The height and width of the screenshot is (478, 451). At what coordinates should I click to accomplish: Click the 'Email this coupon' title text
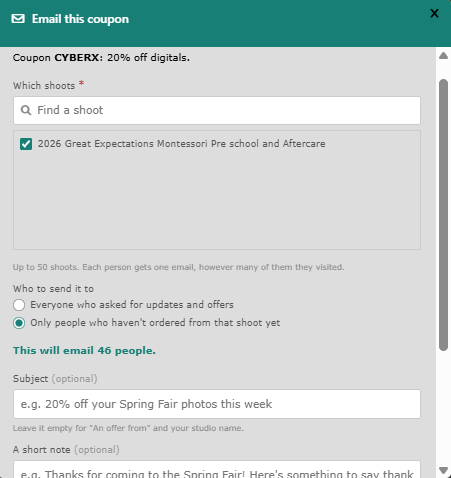pyautogui.click(x=80, y=19)
